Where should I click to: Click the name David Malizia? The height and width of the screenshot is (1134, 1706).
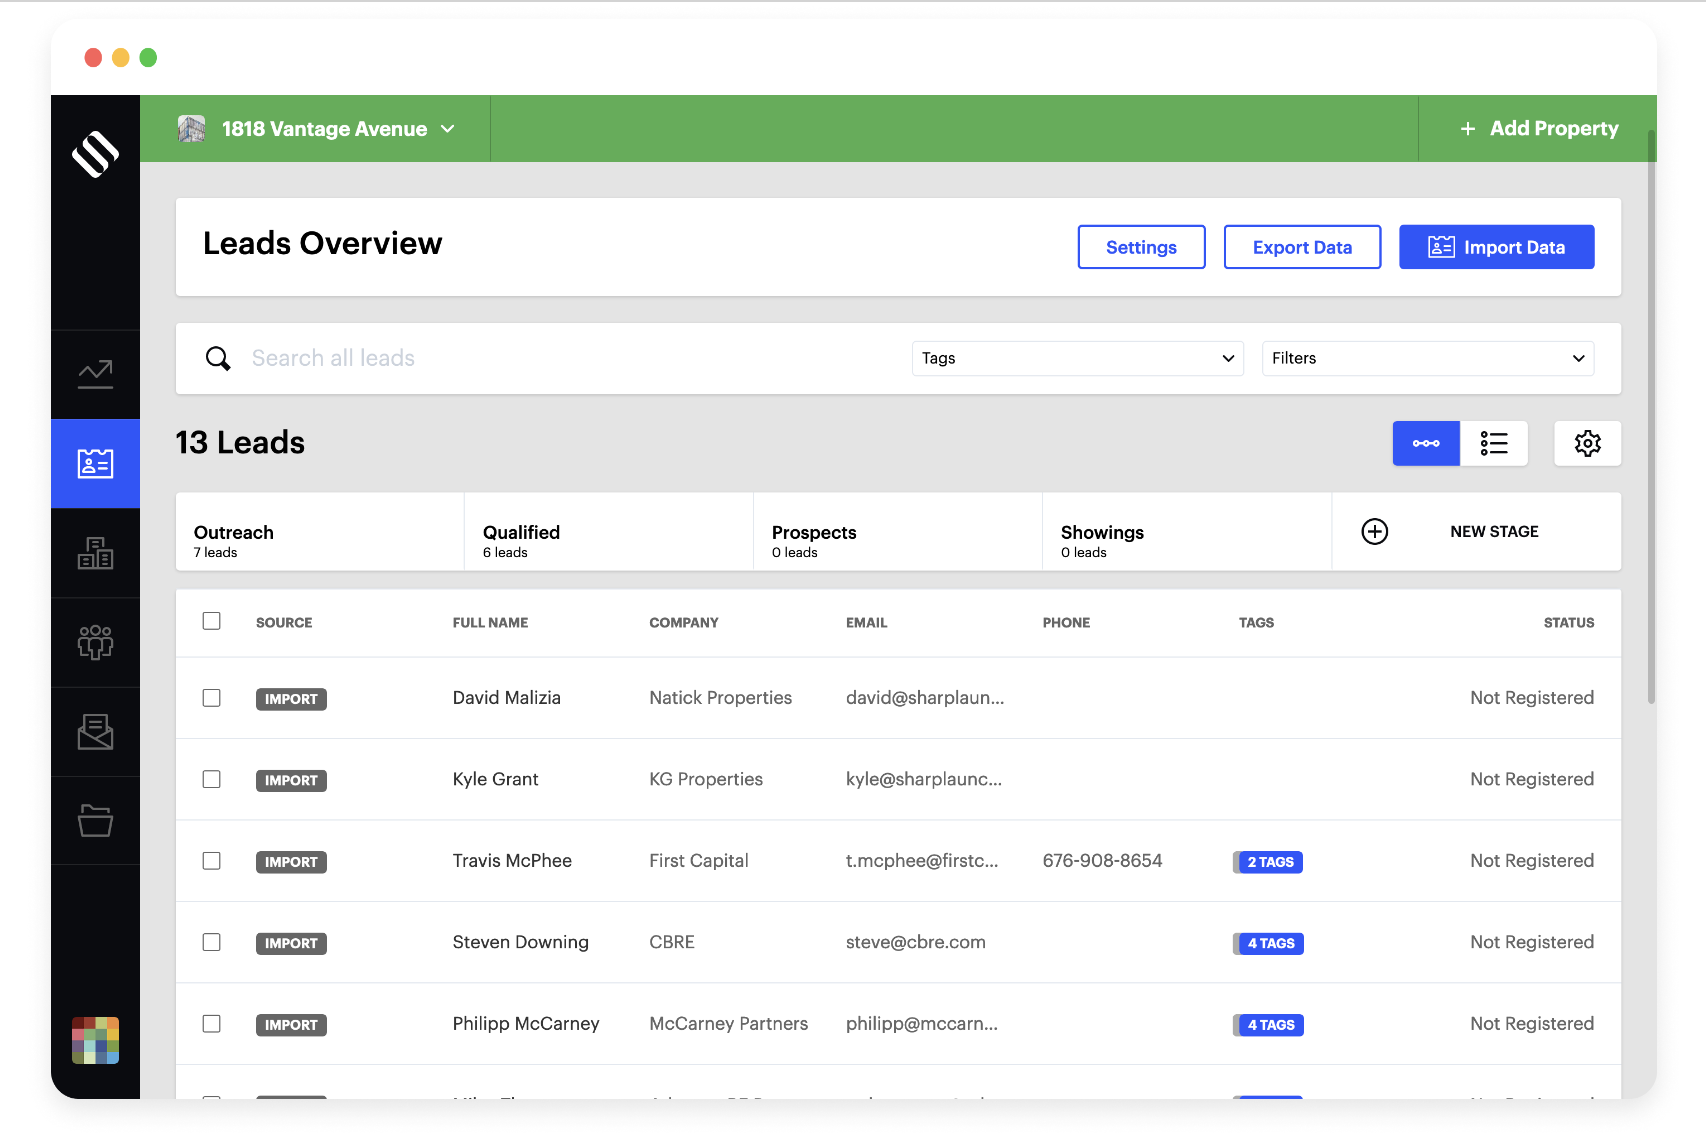pos(506,698)
